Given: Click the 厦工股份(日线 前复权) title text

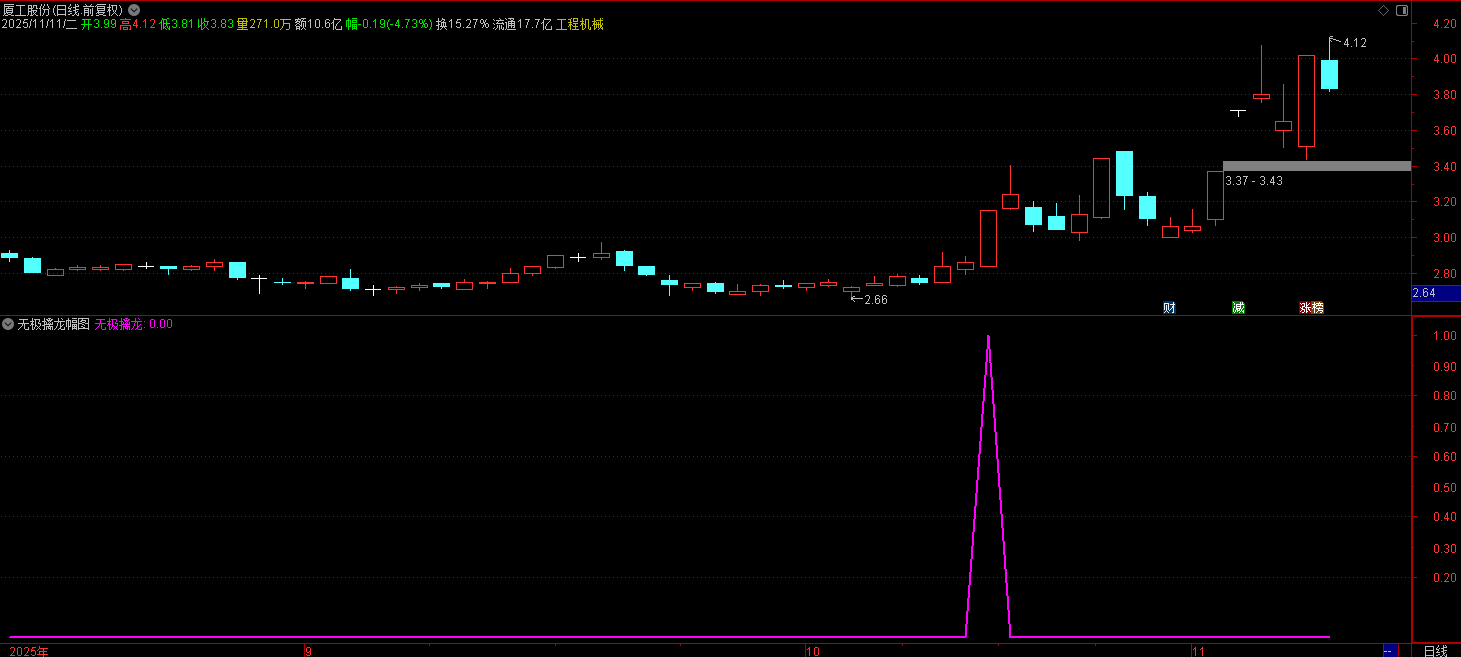Looking at the screenshot, I should click(x=63, y=10).
